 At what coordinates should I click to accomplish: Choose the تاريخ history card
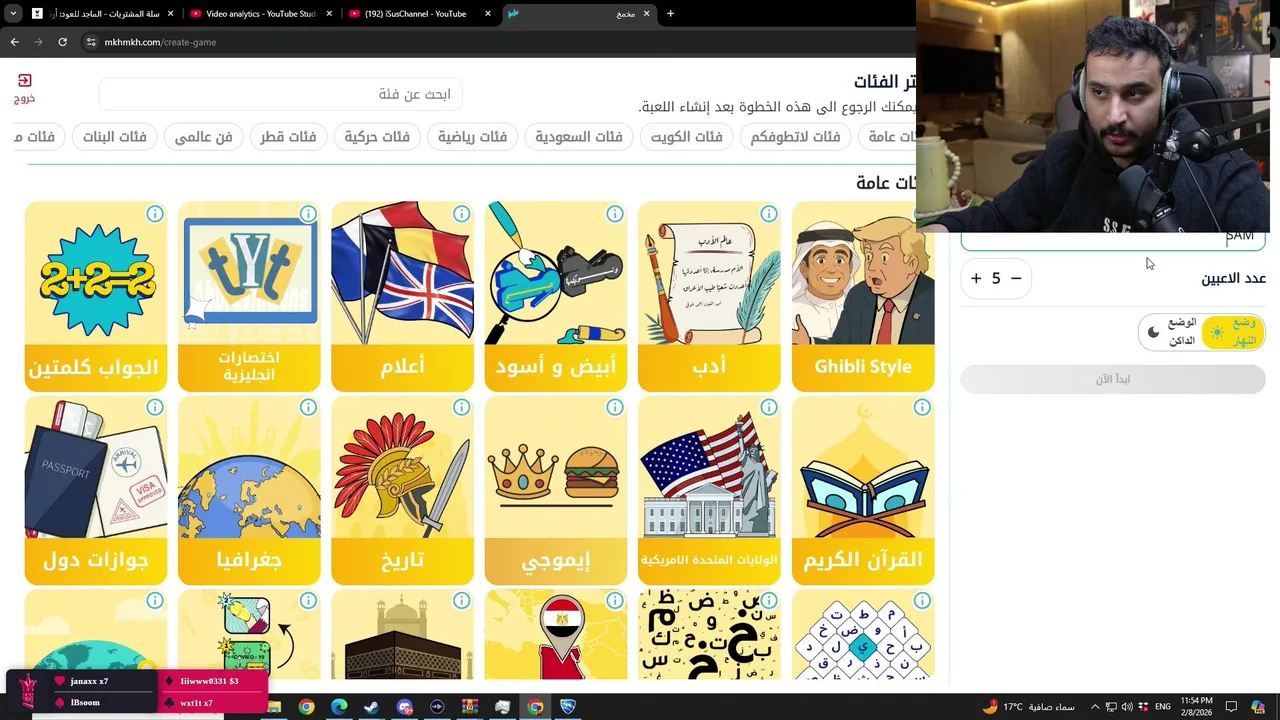point(402,490)
